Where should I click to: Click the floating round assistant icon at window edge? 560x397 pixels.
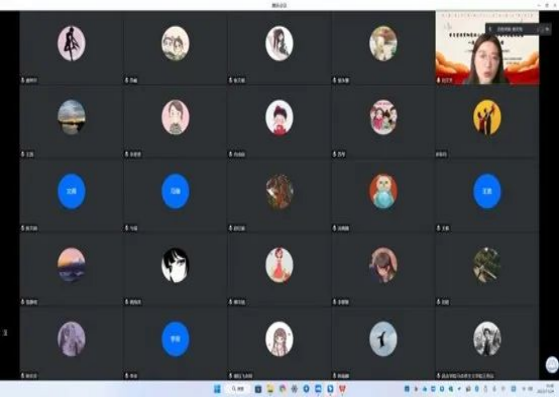pyautogui.click(x=552, y=365)
